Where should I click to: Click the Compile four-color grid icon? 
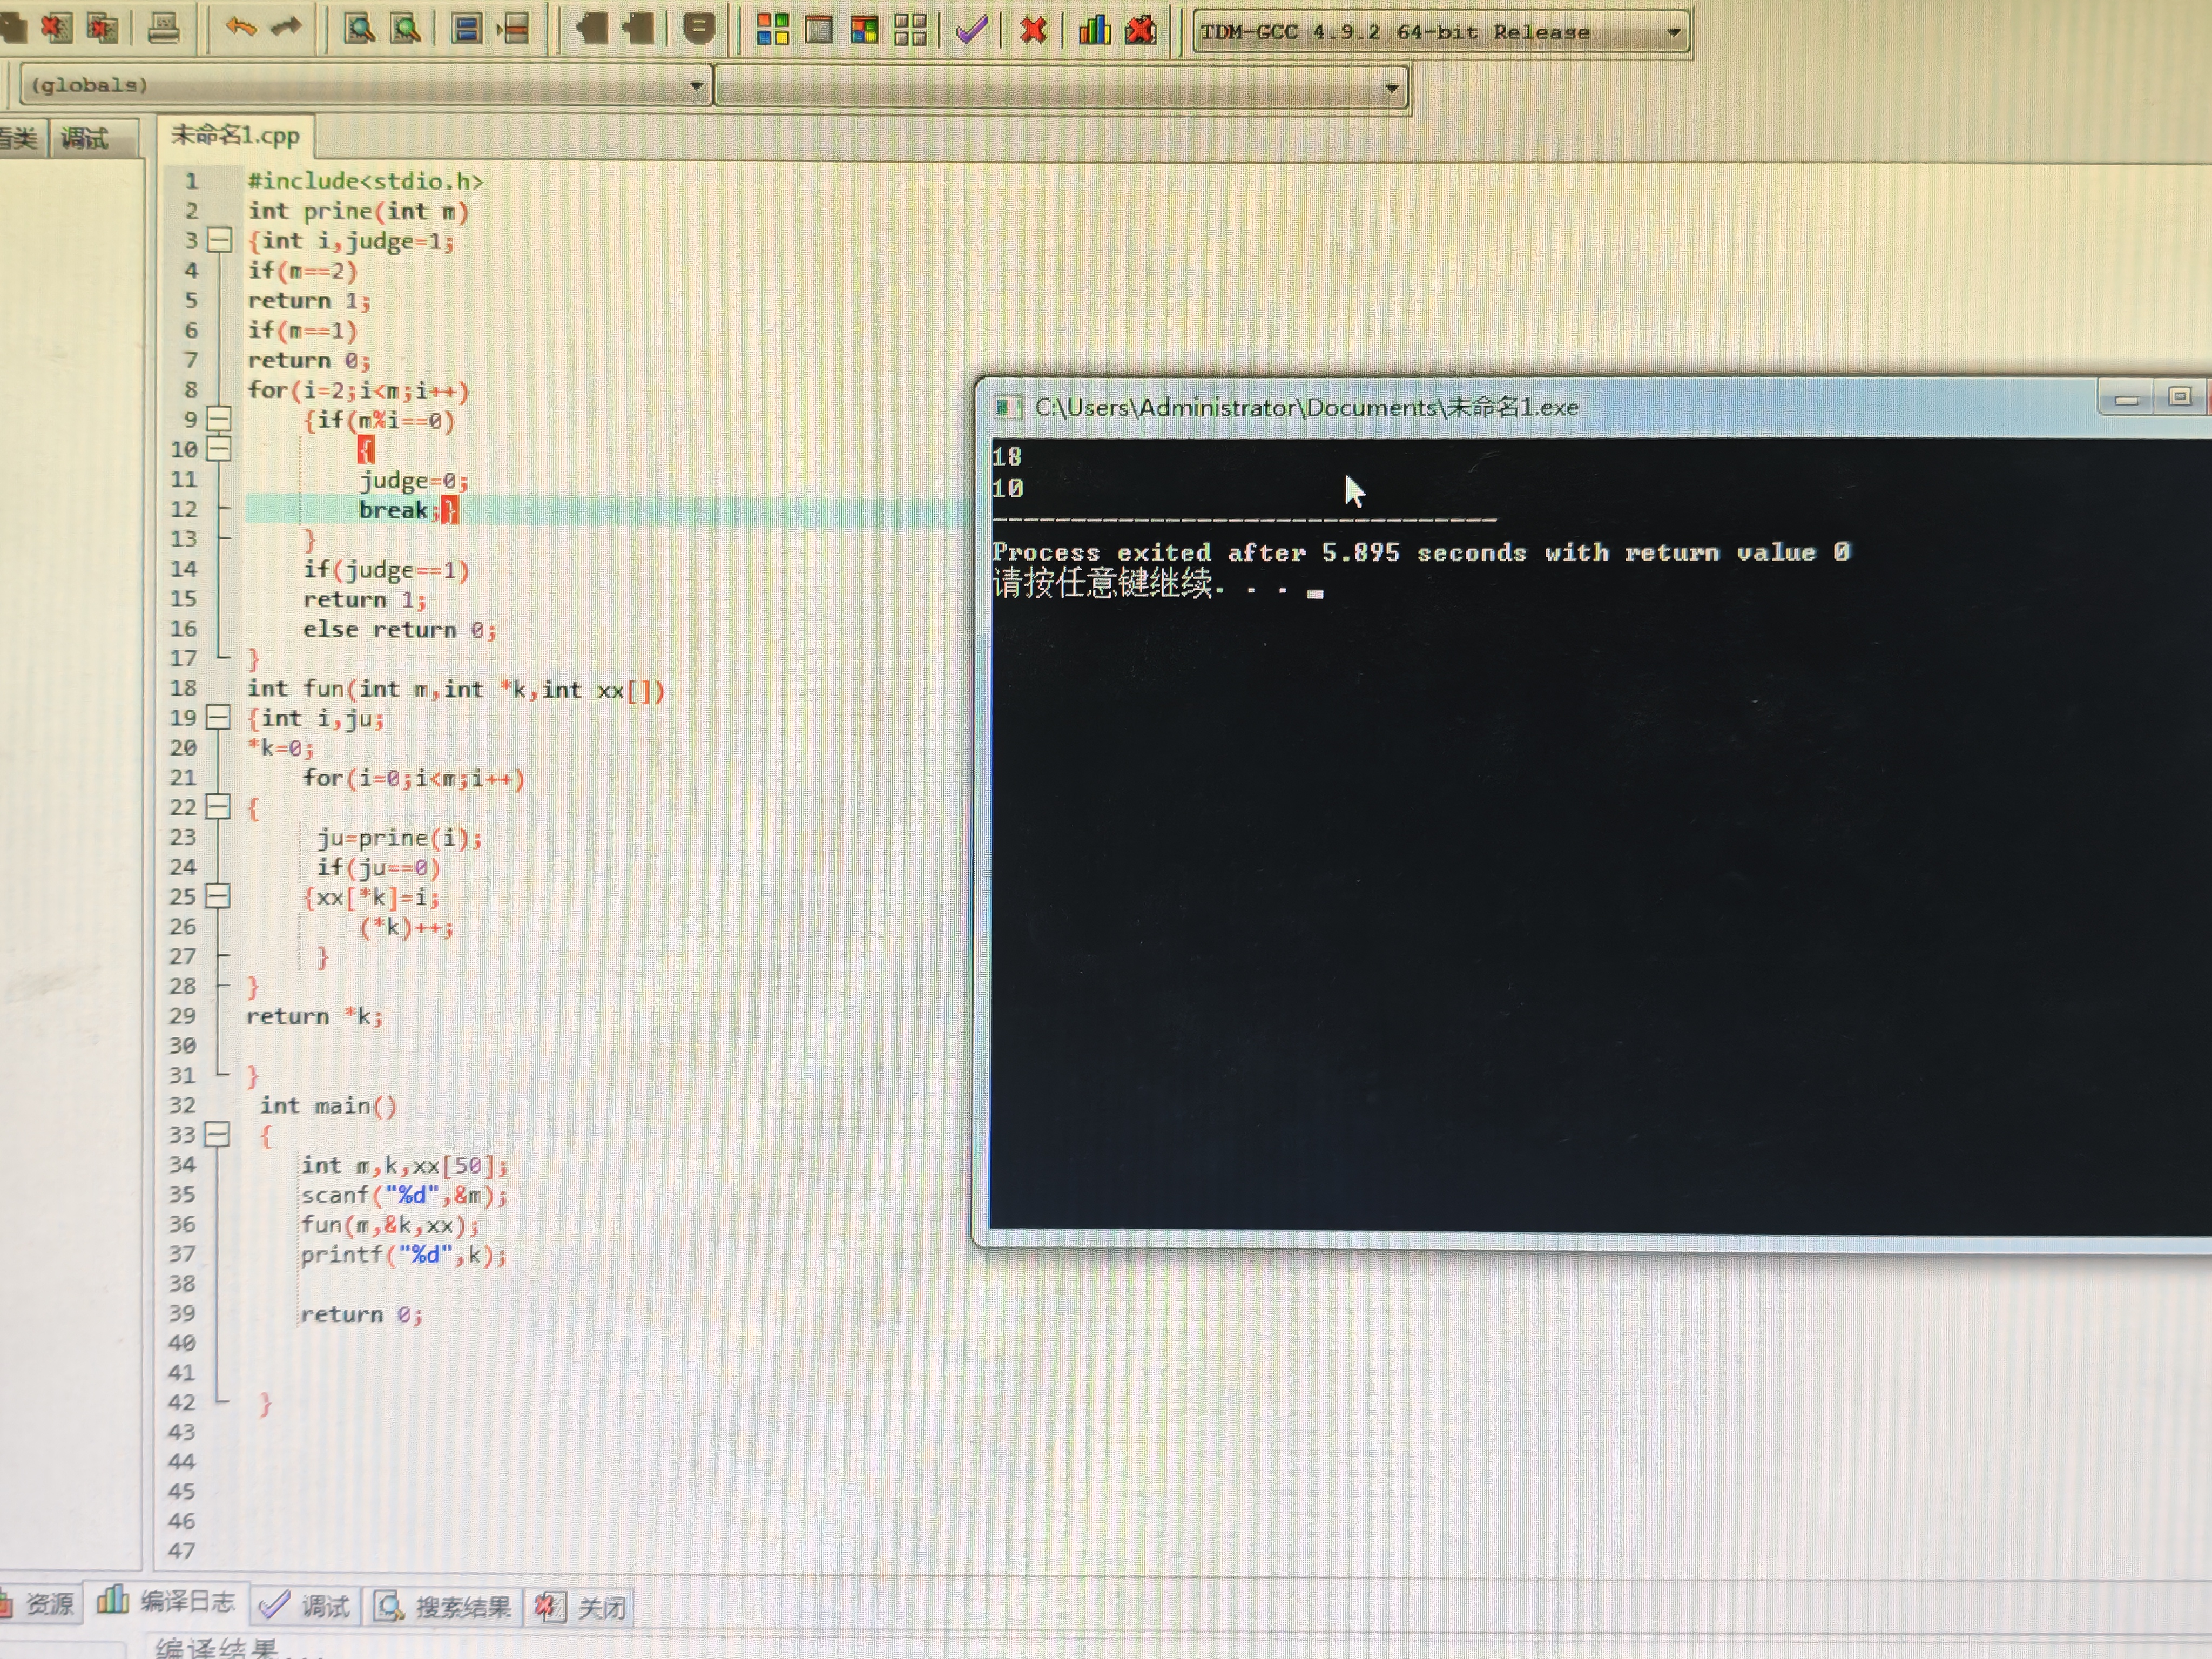point(772,29)
